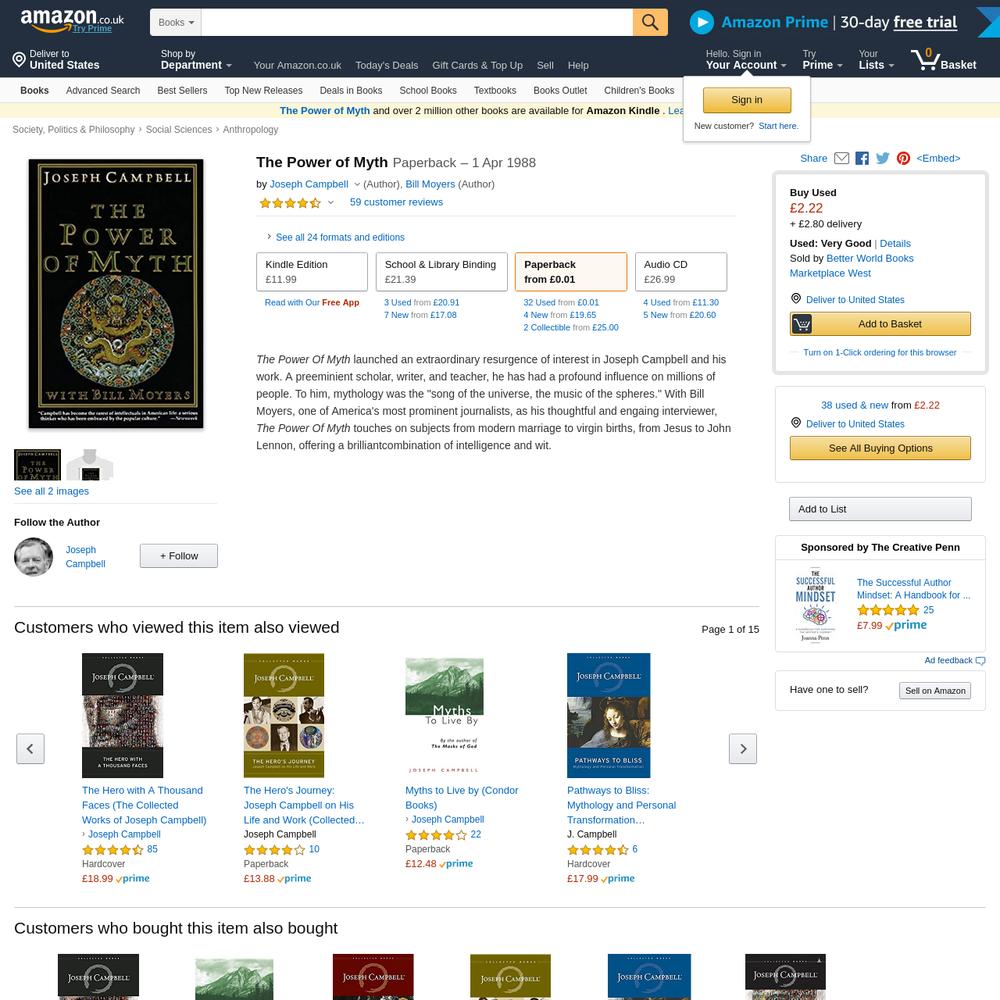Open the Books search category dropdown

[176, 22]
